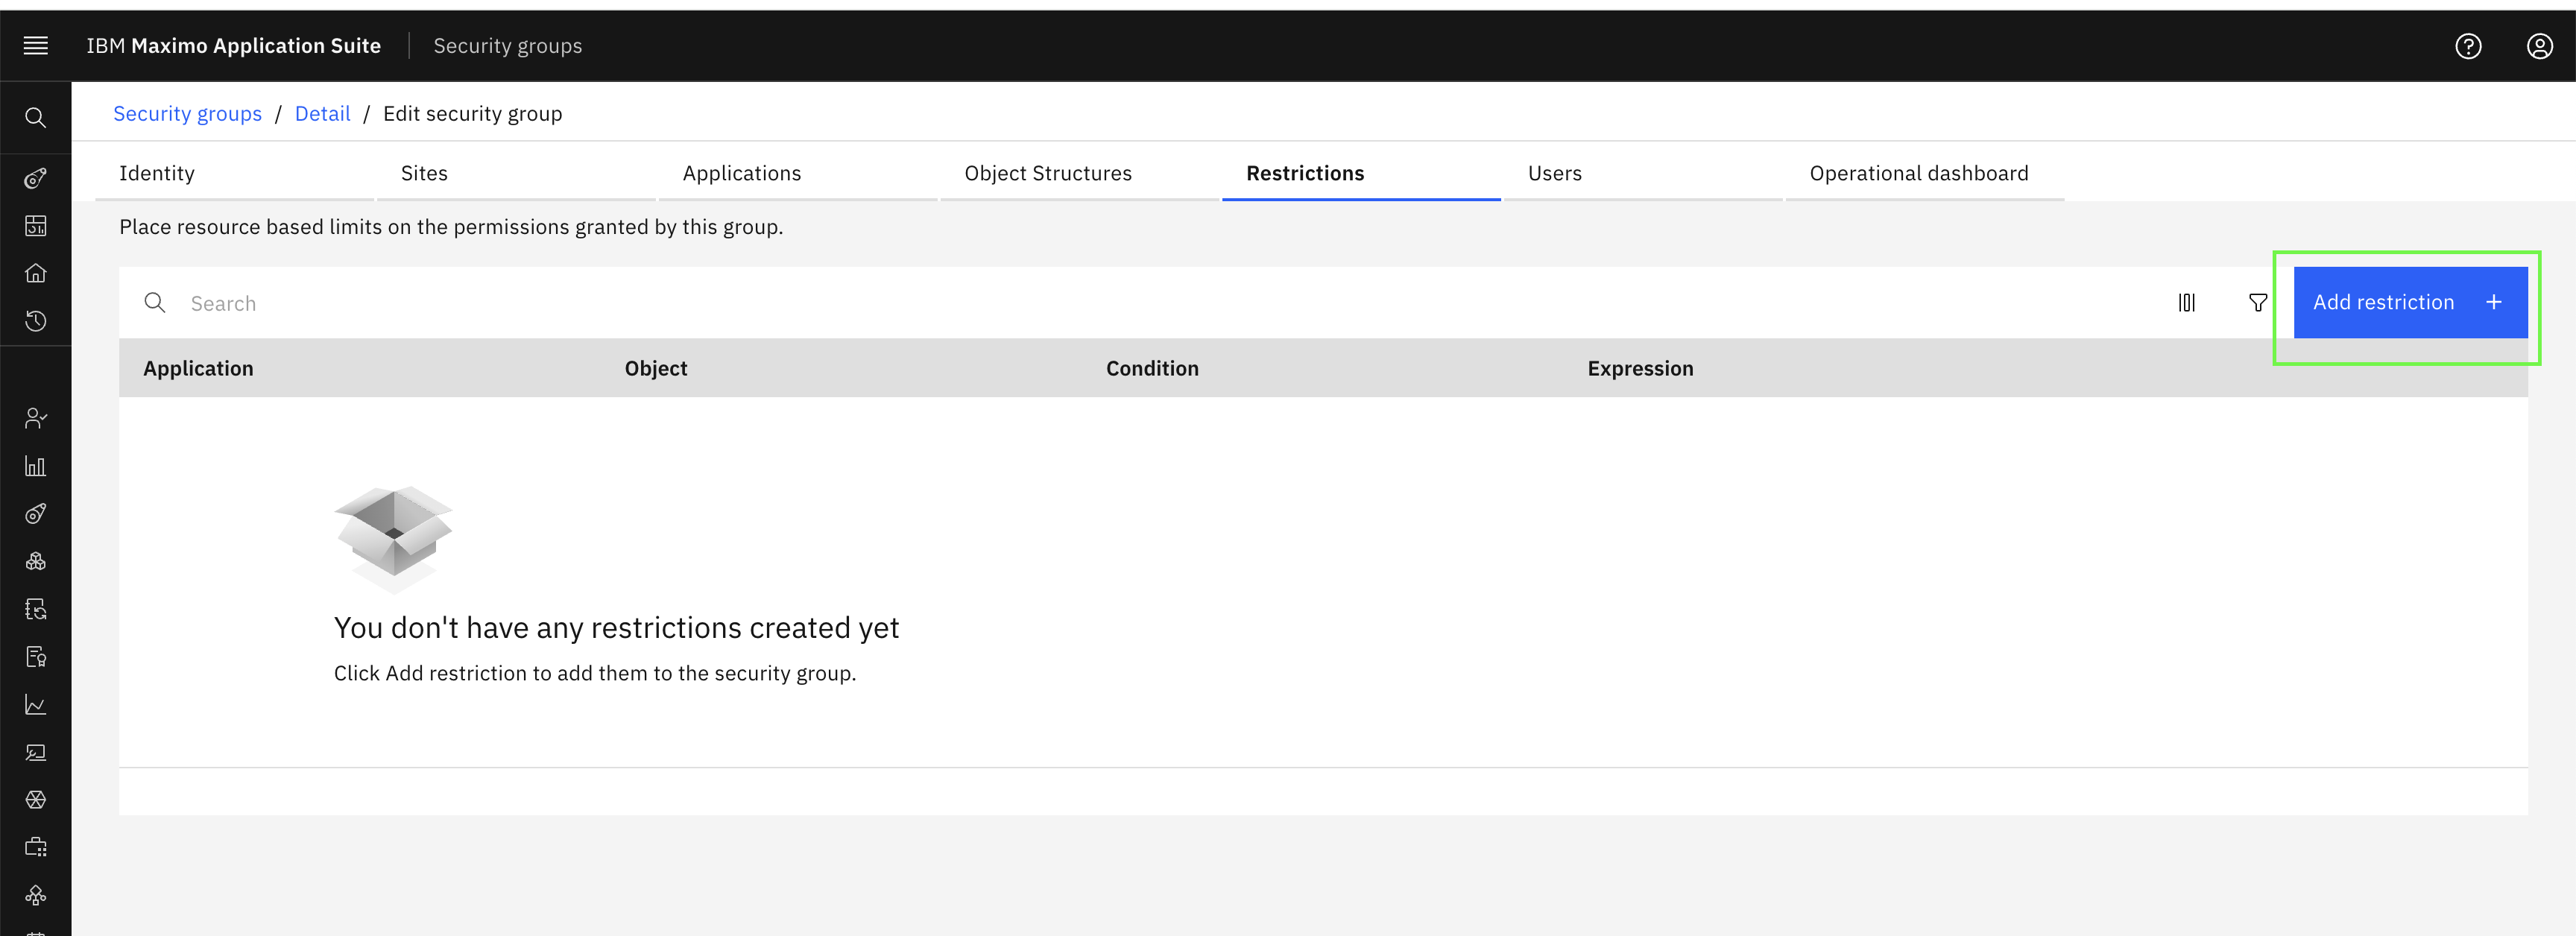Click 'Security groups' label in top header
The image size is (2576, 936).
pyautogui.click(x=507, y=46)
